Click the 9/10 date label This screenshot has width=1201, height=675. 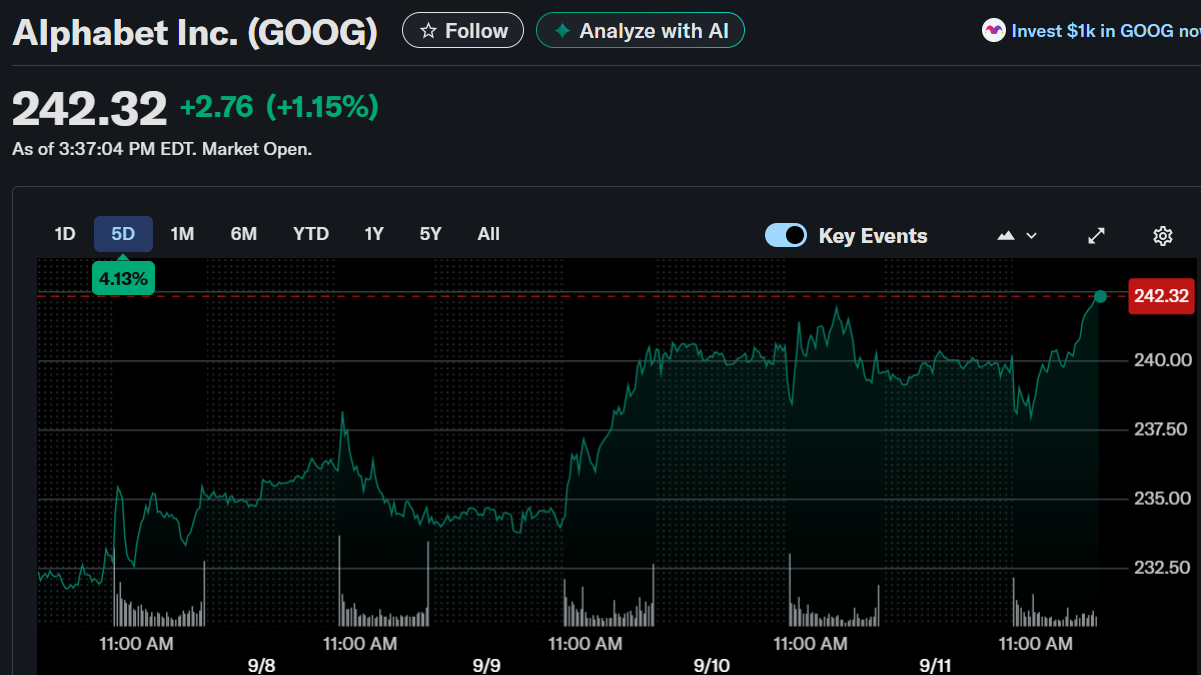pyautogui.click(x=712, y=665)
